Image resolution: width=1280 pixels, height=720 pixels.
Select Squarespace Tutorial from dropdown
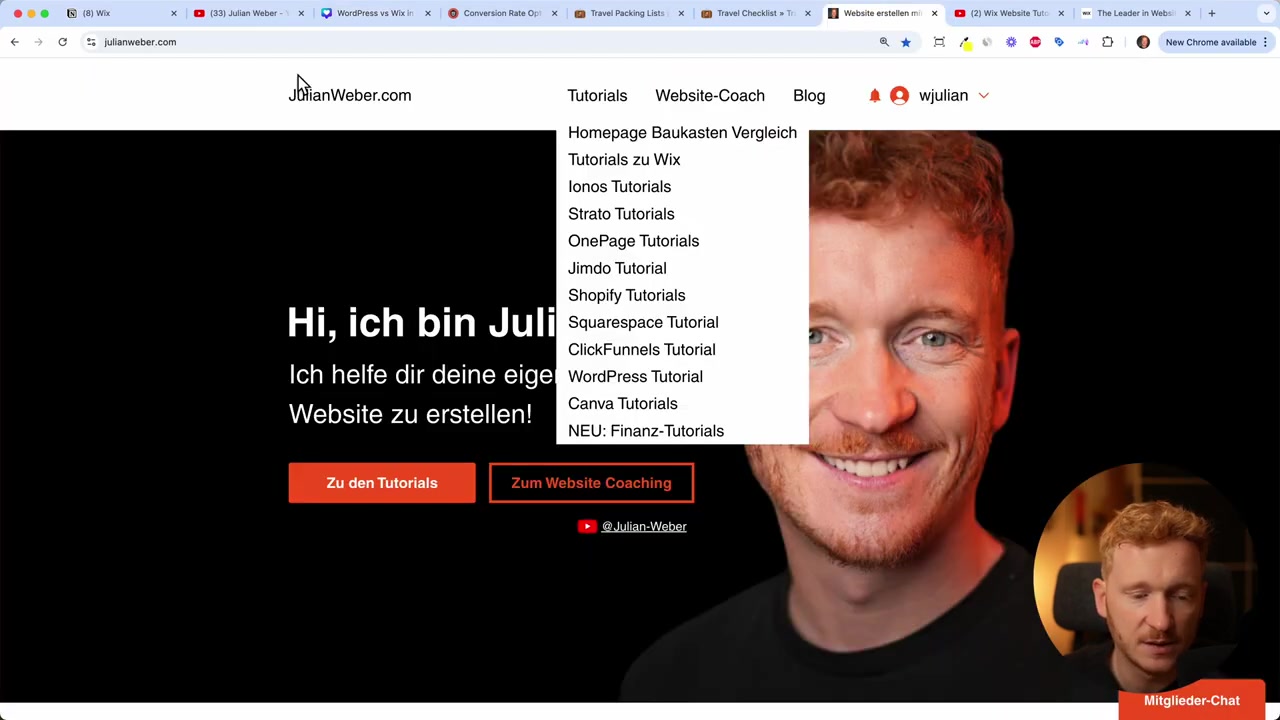point(643,322)
